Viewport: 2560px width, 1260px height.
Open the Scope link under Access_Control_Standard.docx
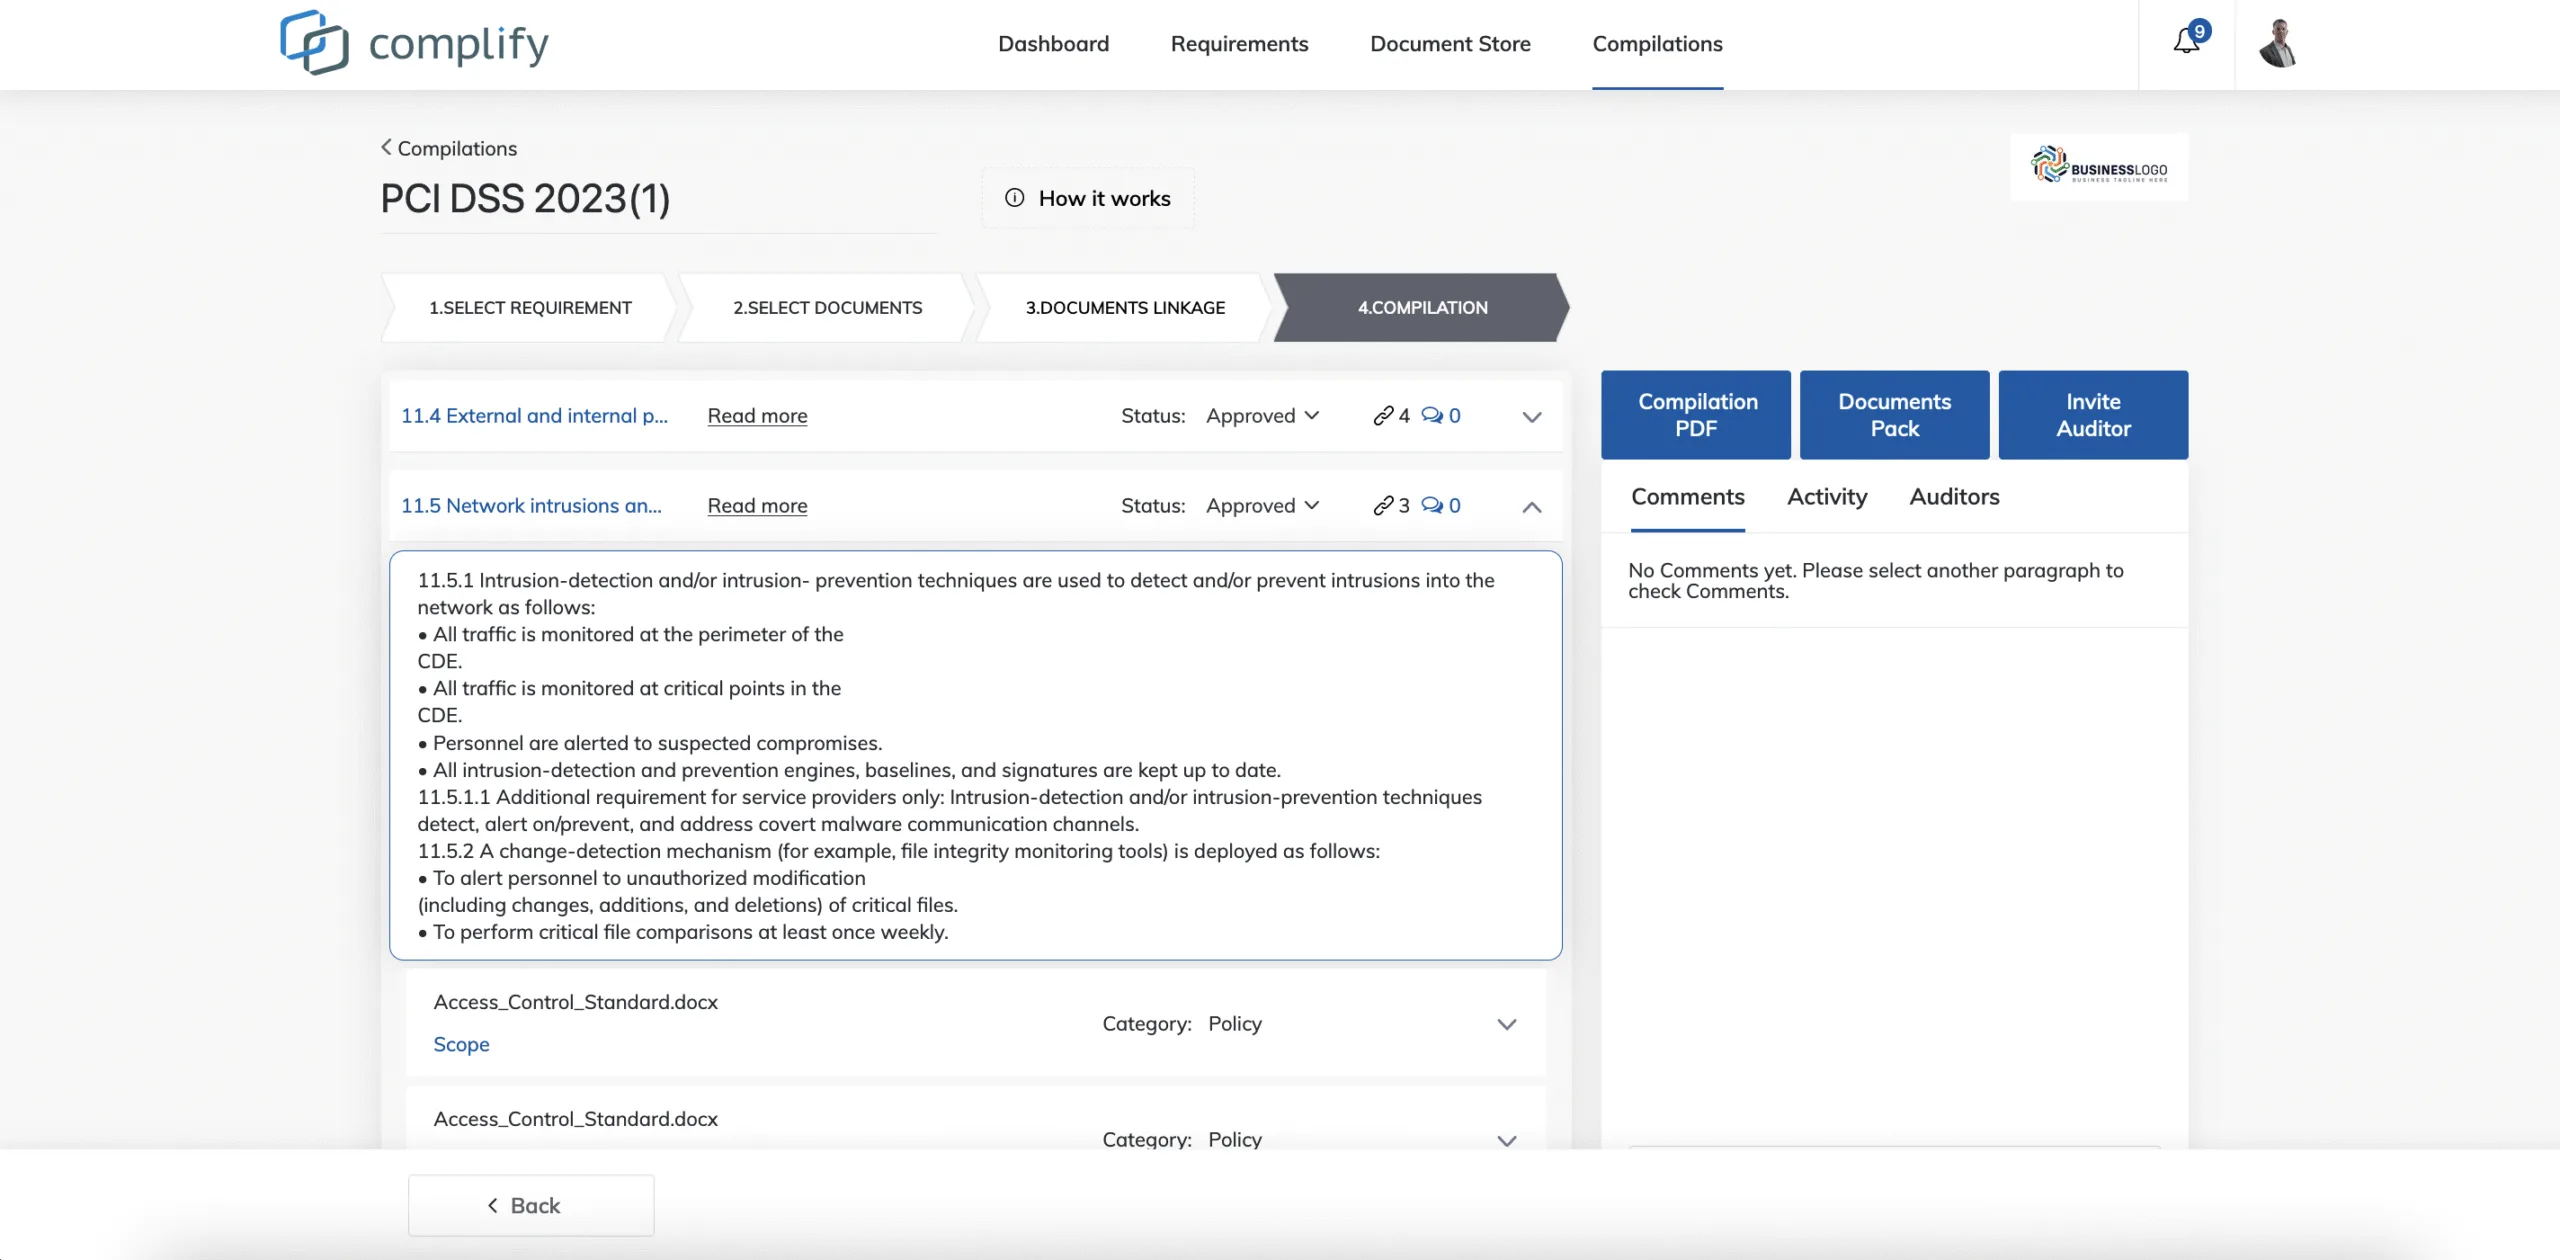coord(461,1043)
